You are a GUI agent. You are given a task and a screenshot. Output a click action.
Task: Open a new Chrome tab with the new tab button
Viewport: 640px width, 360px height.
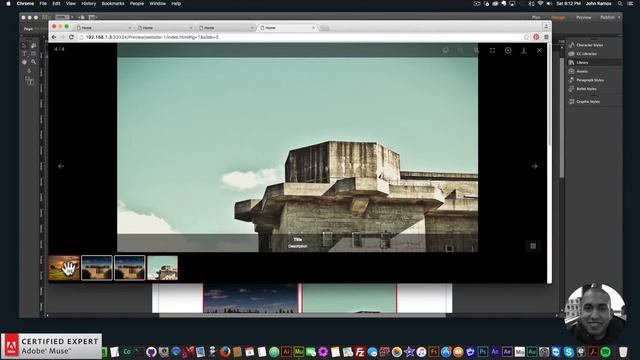click(324, 28)
